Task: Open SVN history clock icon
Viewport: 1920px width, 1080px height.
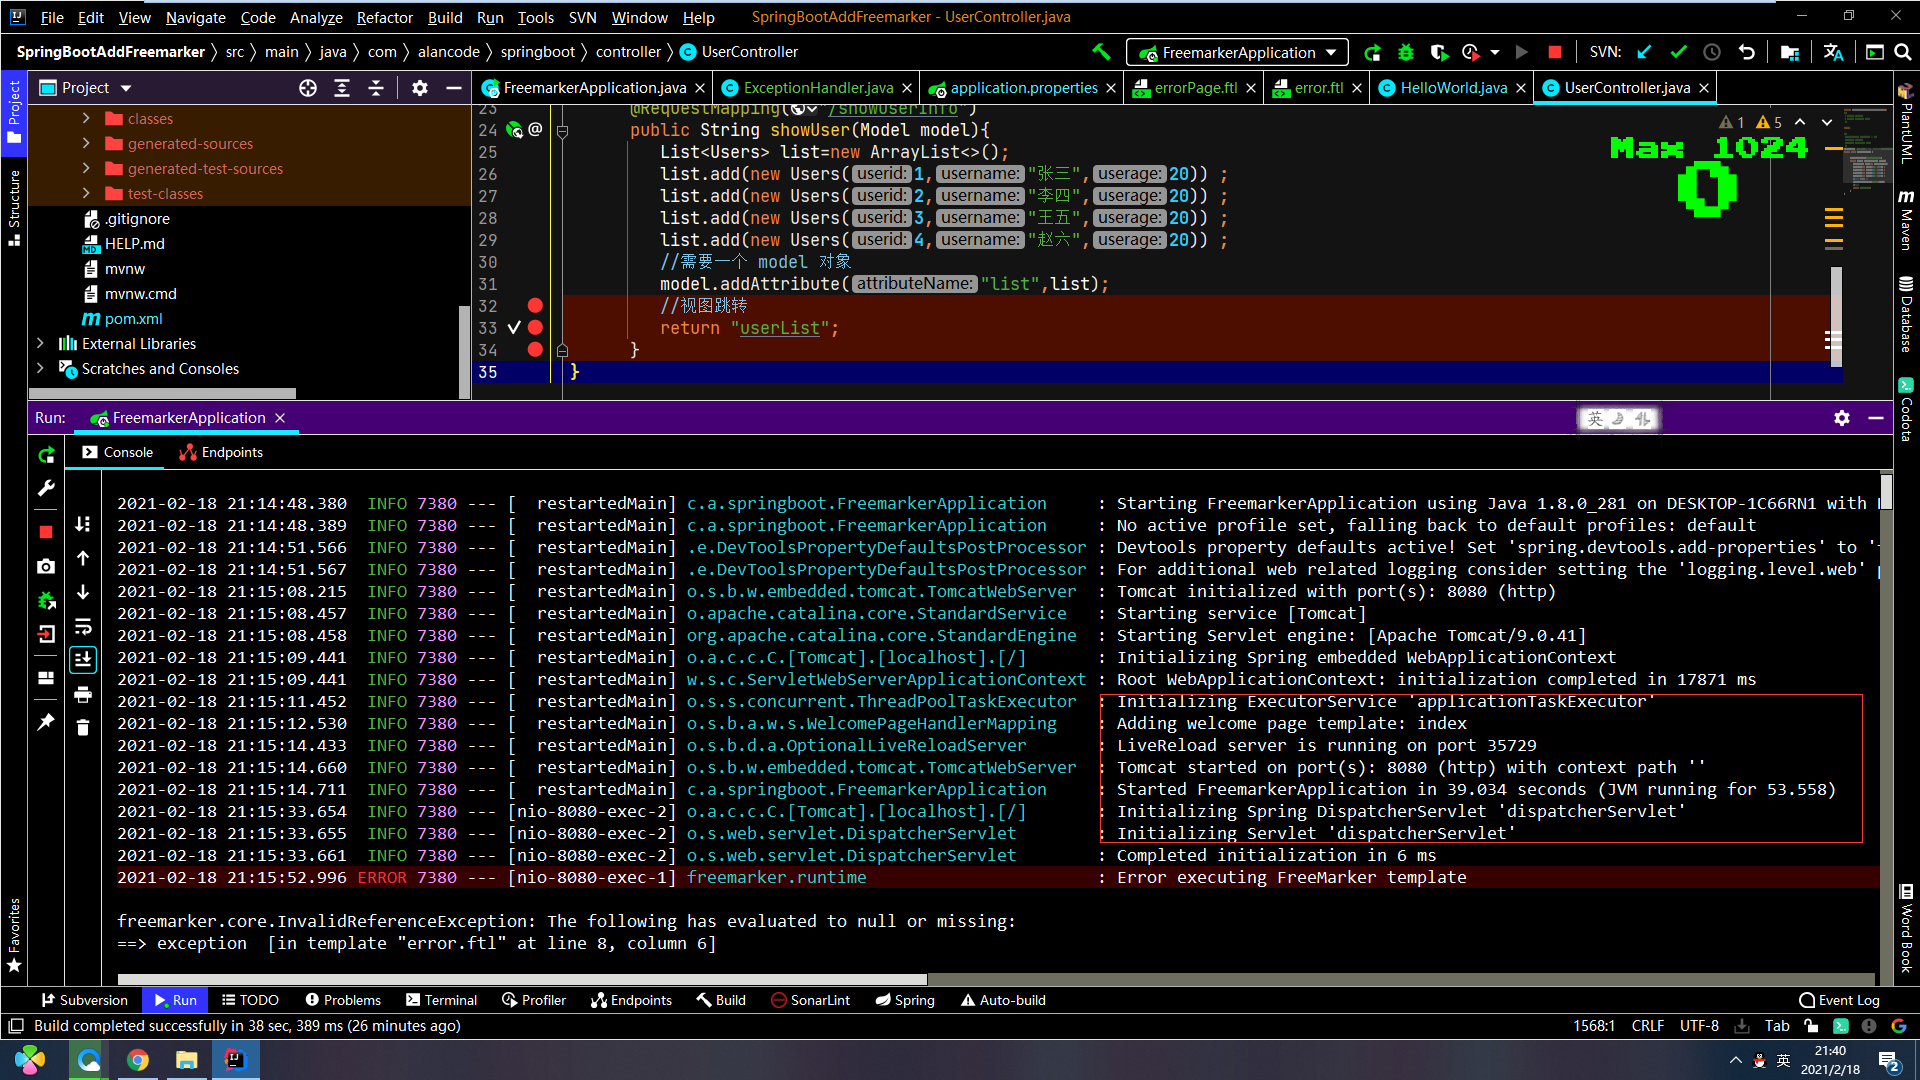Action: (1712, 52)
